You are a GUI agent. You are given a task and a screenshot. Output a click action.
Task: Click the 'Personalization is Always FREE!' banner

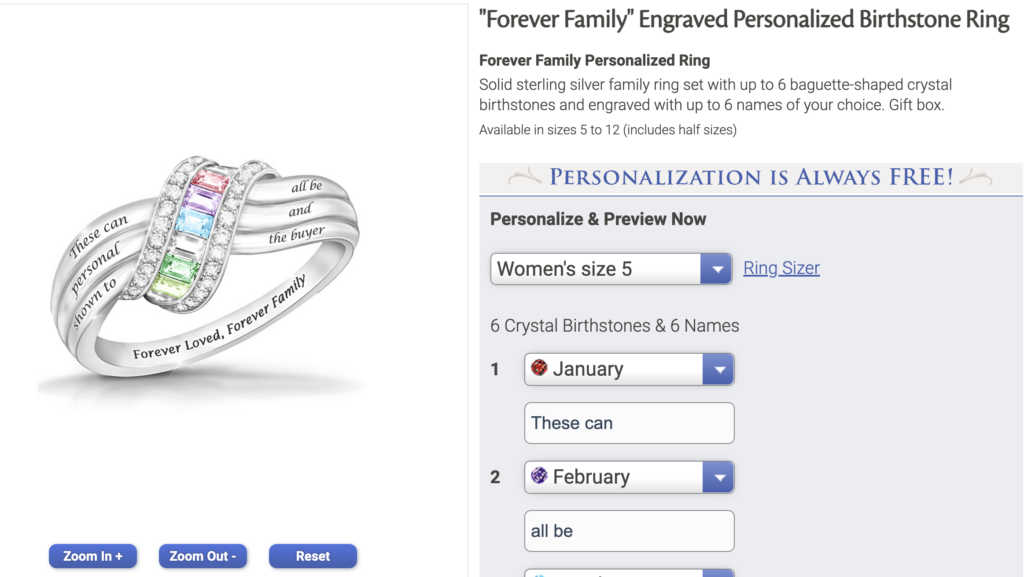pos(745,177)
